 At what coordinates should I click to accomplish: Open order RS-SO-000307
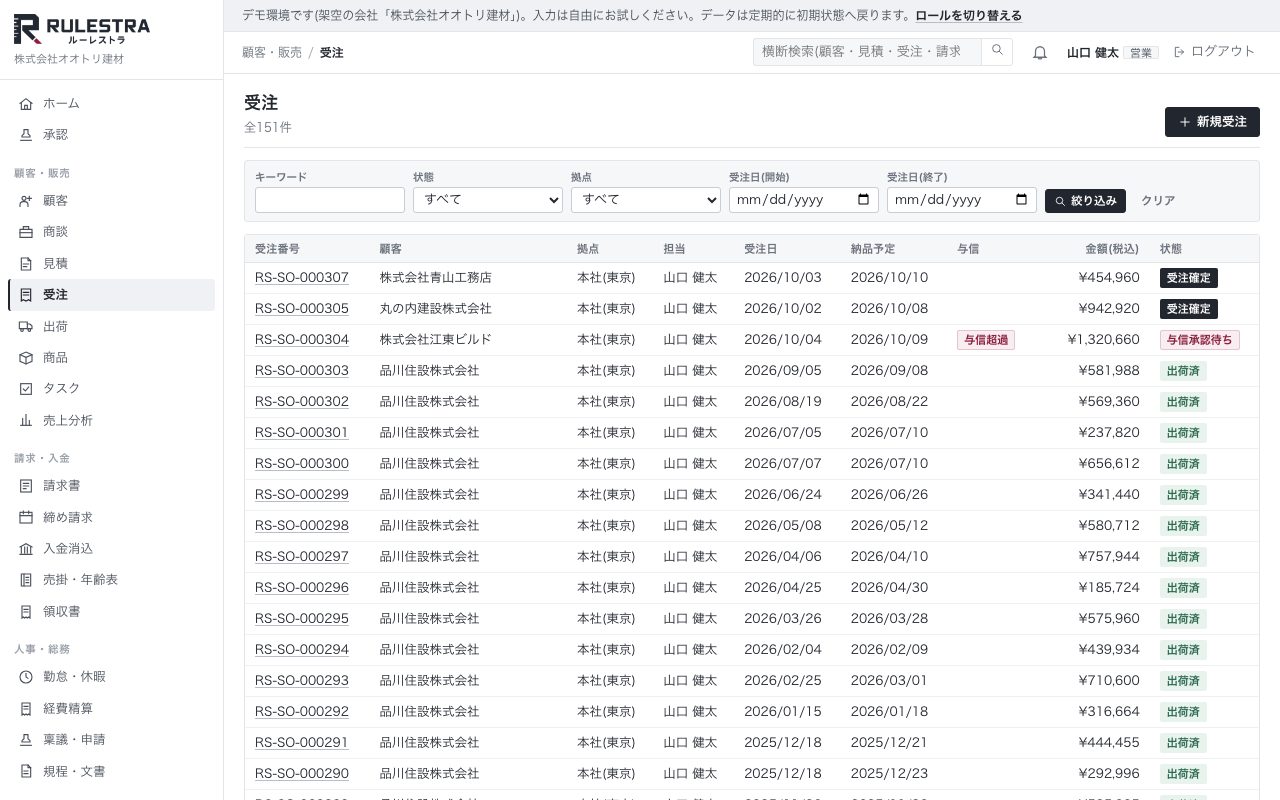[302, 278]
